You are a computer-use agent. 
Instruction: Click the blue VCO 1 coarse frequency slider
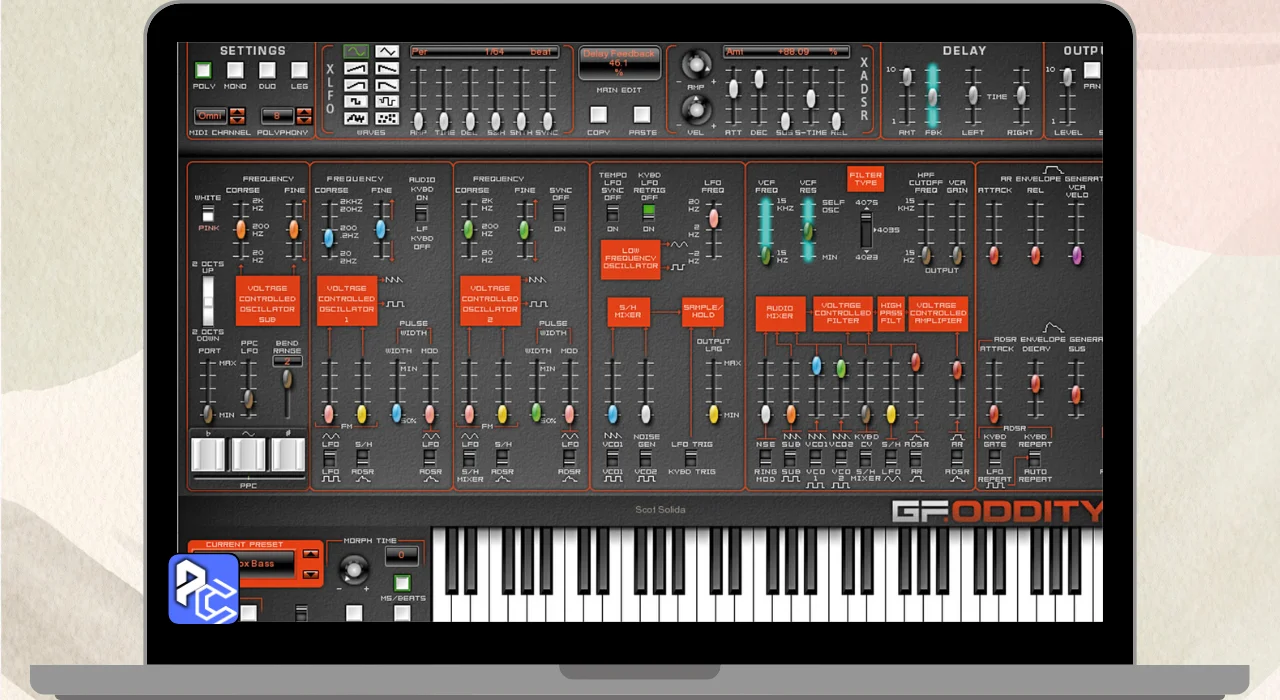click(x=328, y=237)
